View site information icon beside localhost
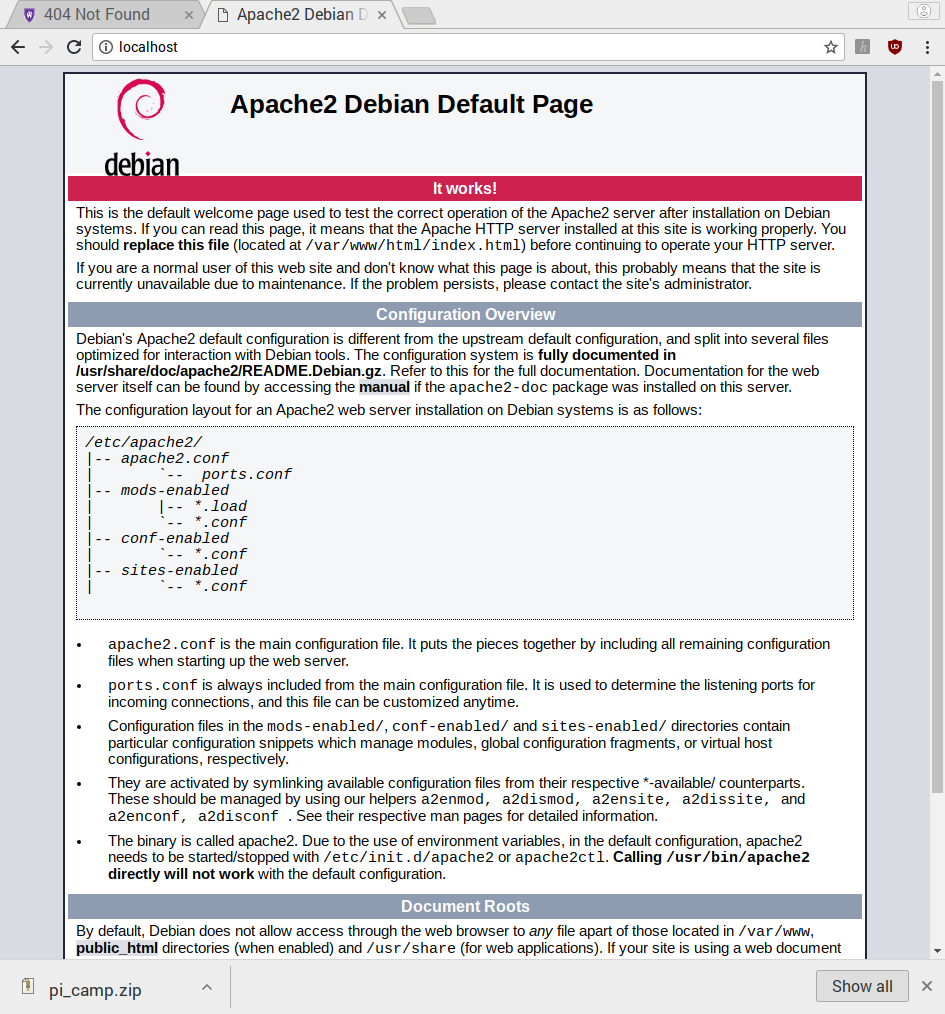The height and width of the screenshot is (1014, 945). coord(105,47)
